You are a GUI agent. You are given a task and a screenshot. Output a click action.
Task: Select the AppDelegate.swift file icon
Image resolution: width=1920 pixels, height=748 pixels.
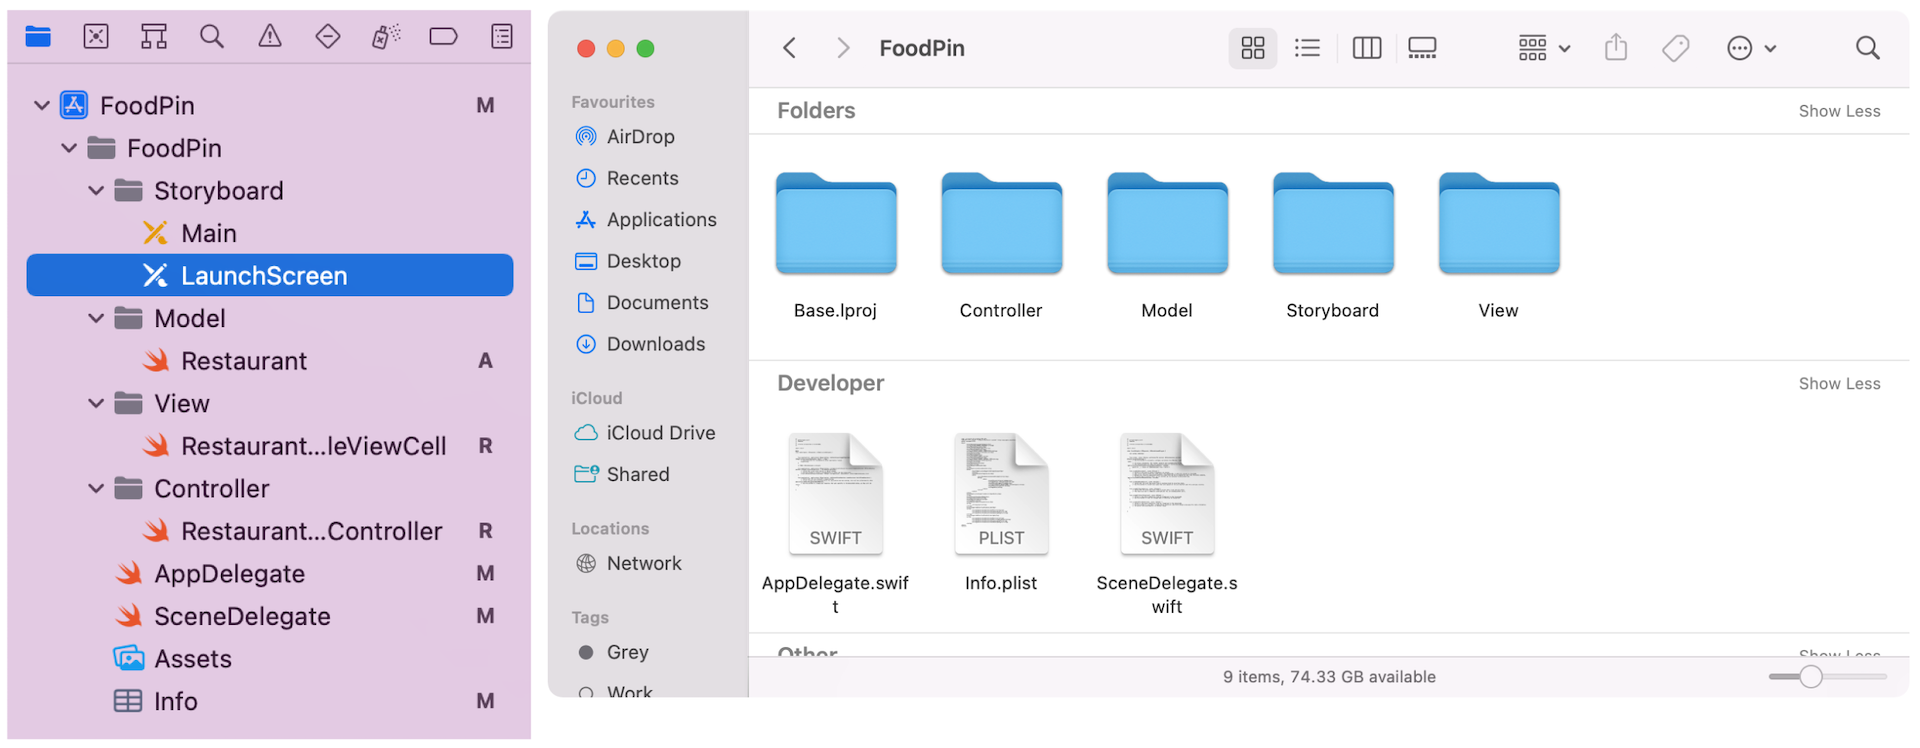point(836,494)
